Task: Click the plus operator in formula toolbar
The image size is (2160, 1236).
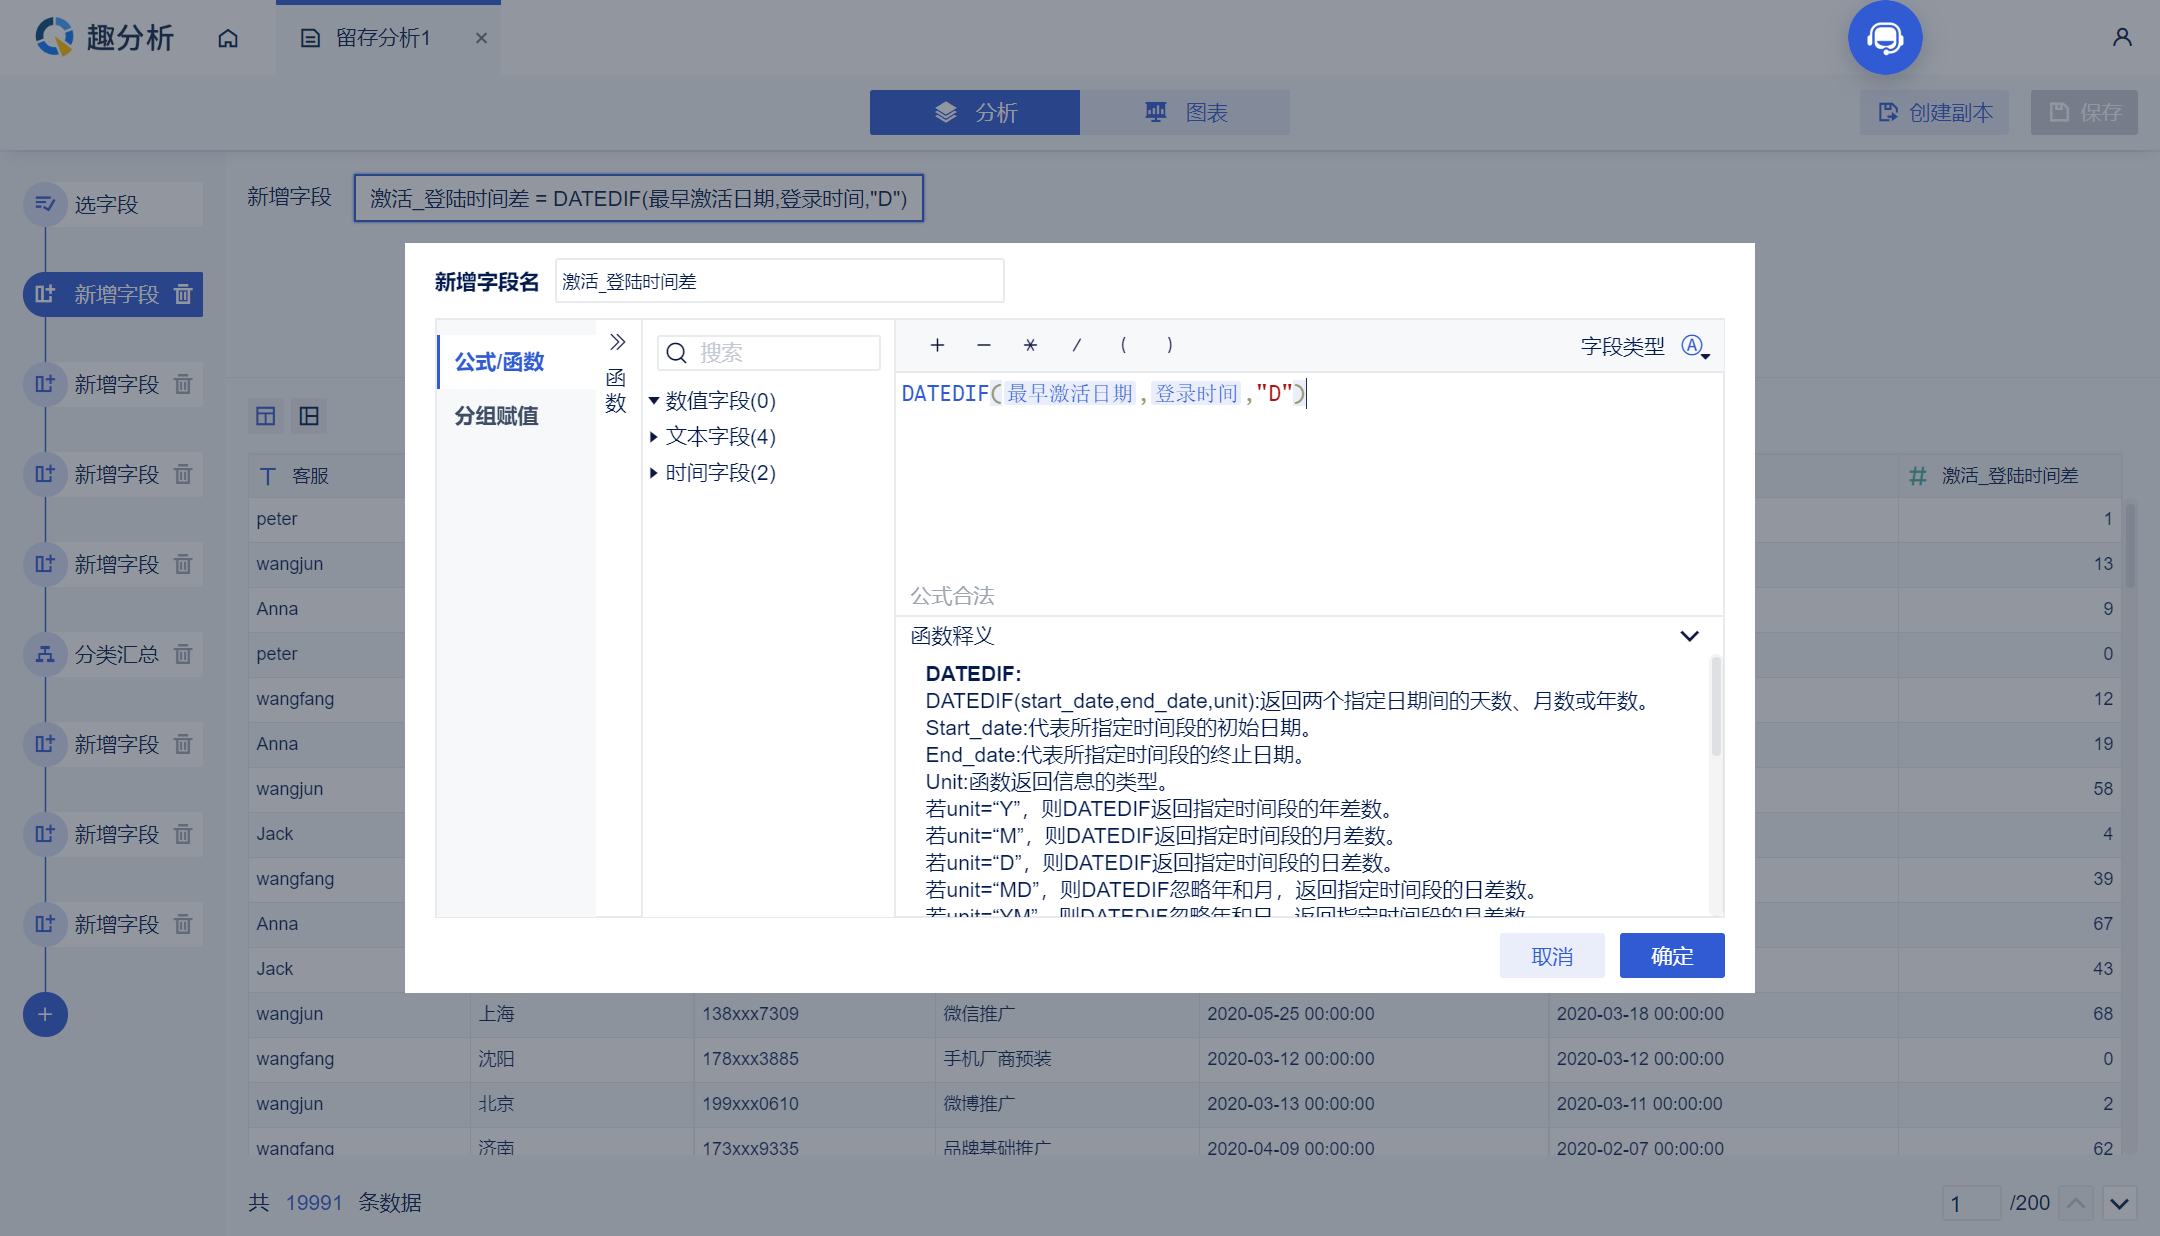Action: 937,345
